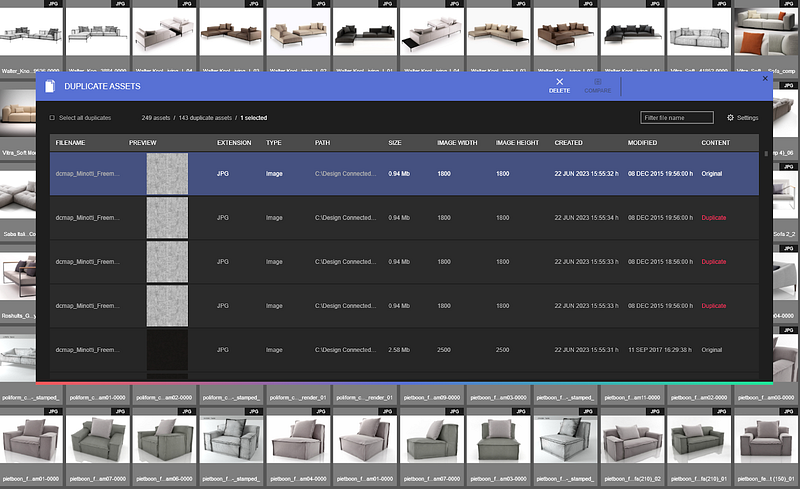
Task: Click preview thumbnail of the selected Original row
Action: click(x=167, y=174)
